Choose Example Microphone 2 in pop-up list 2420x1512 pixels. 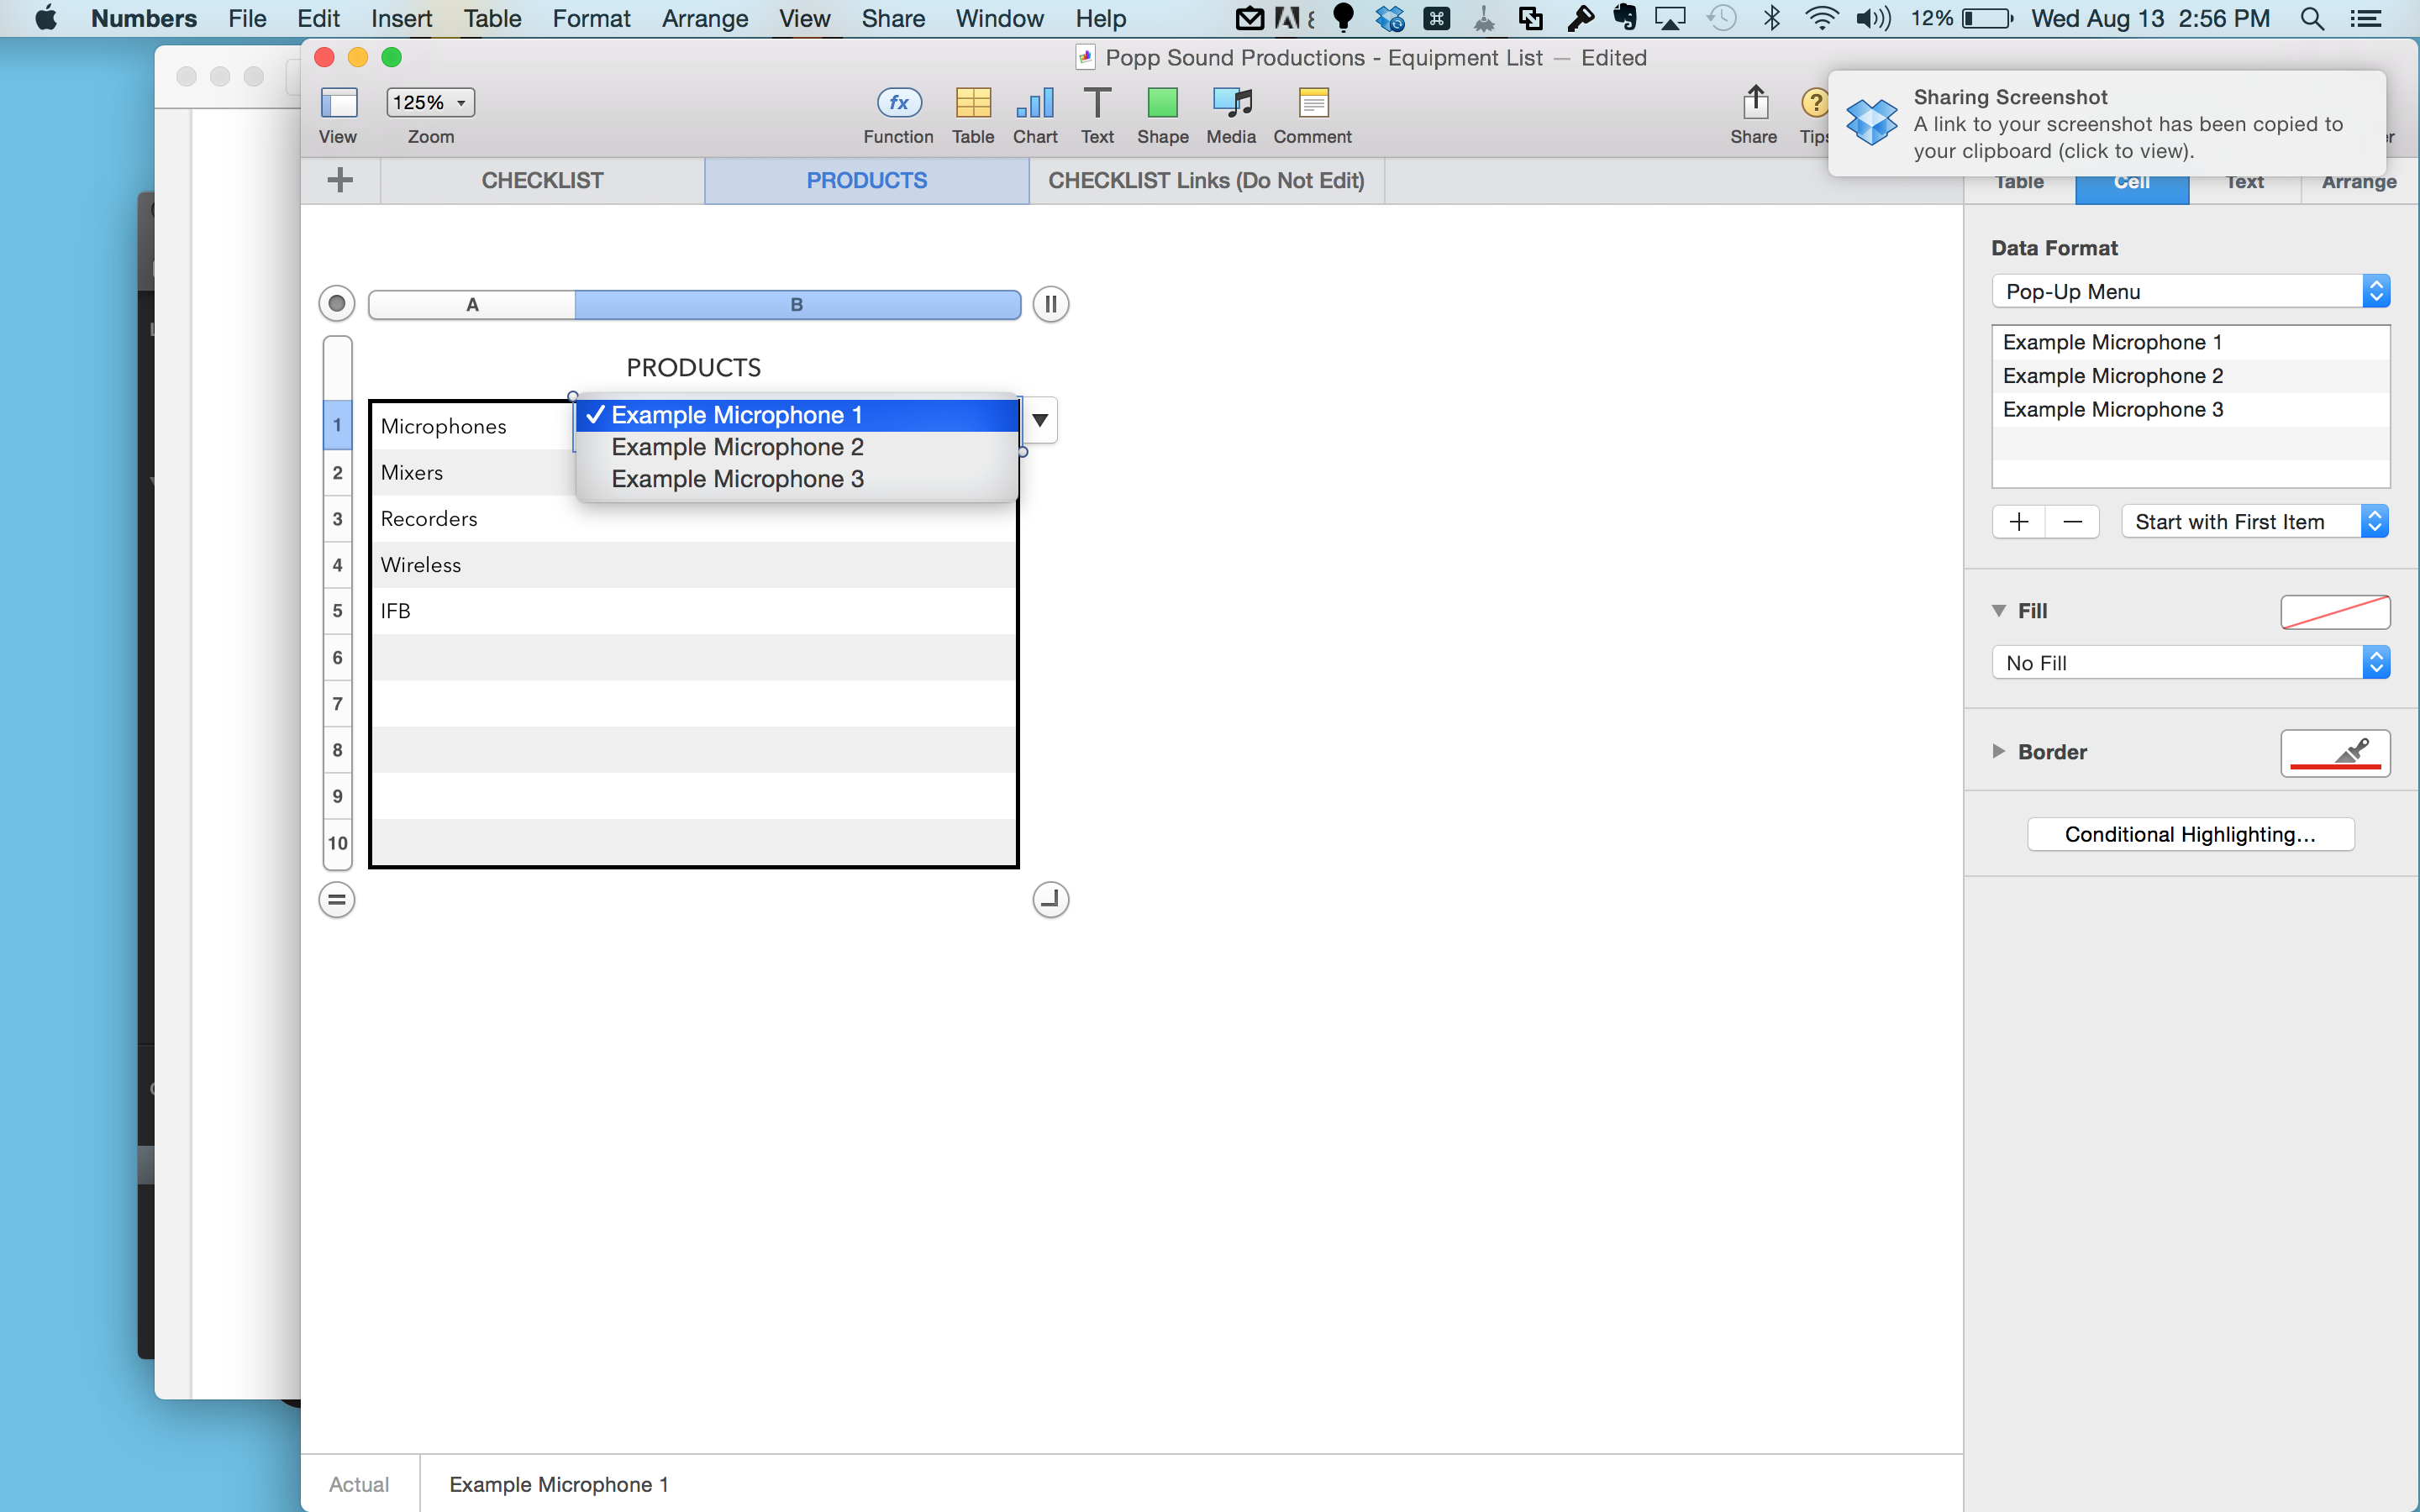pos(737,447)
